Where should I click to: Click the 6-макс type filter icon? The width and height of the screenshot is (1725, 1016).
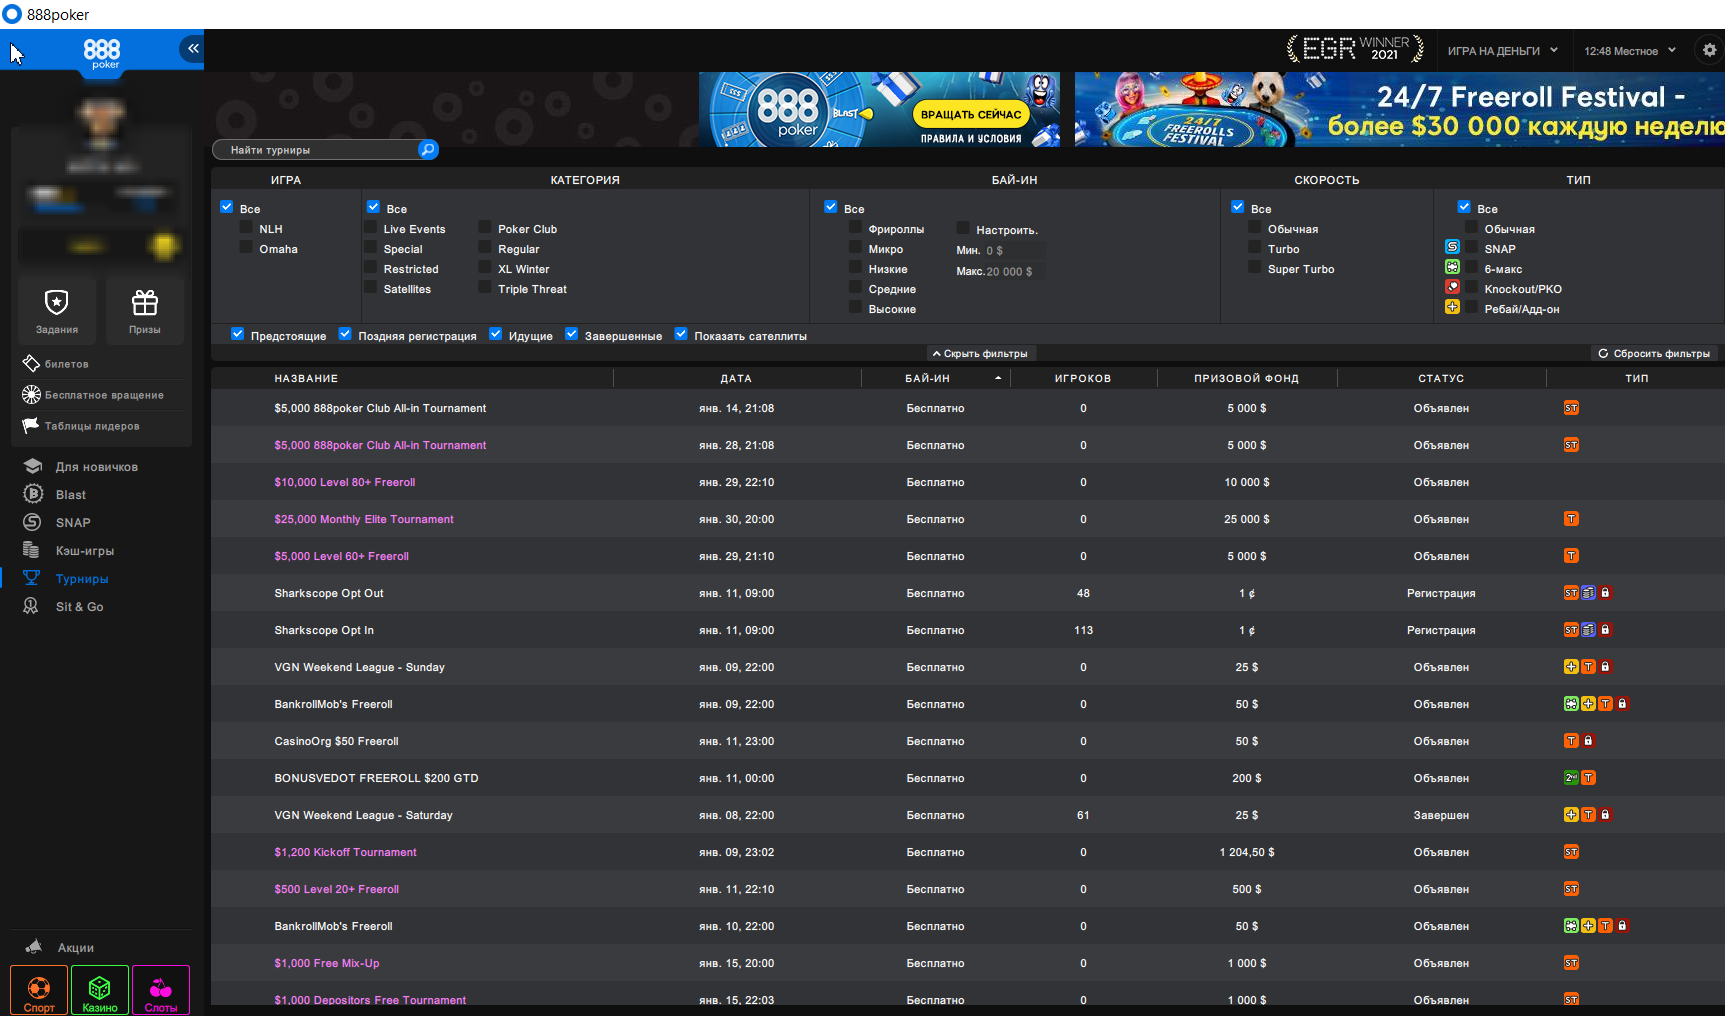pyautogui.click(x=1452, y=267)
